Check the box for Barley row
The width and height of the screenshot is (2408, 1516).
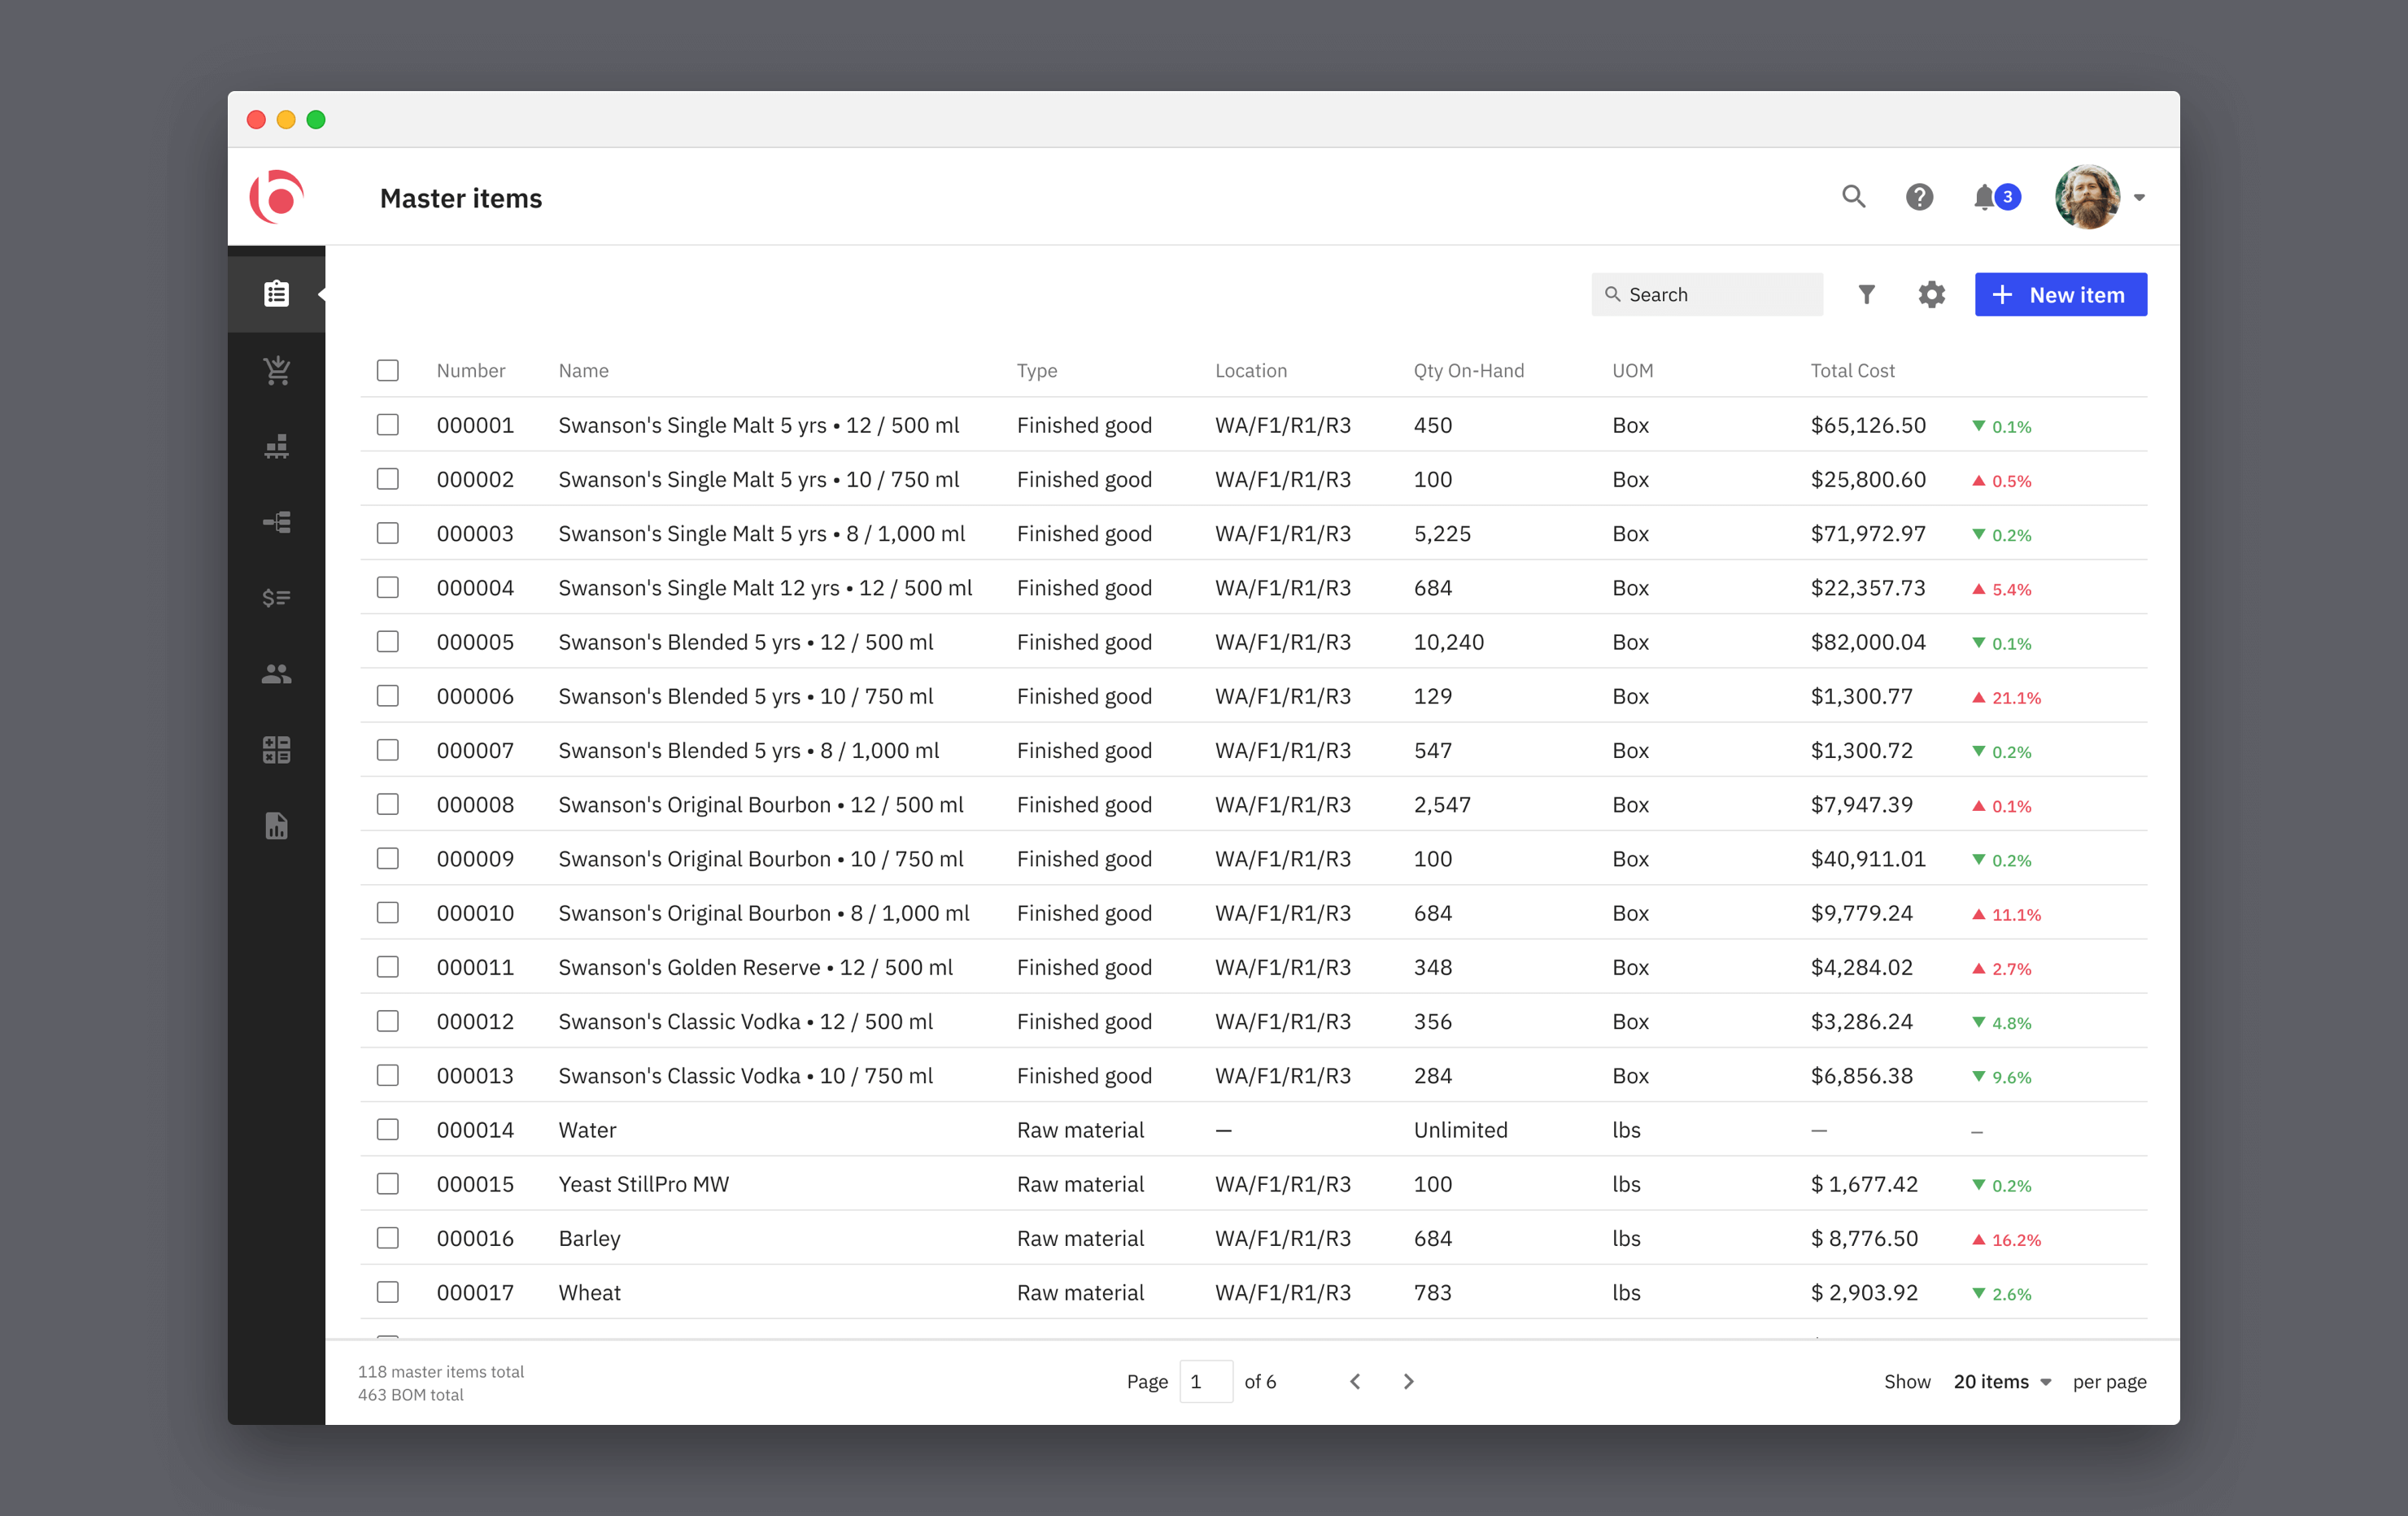[388, 1238]
